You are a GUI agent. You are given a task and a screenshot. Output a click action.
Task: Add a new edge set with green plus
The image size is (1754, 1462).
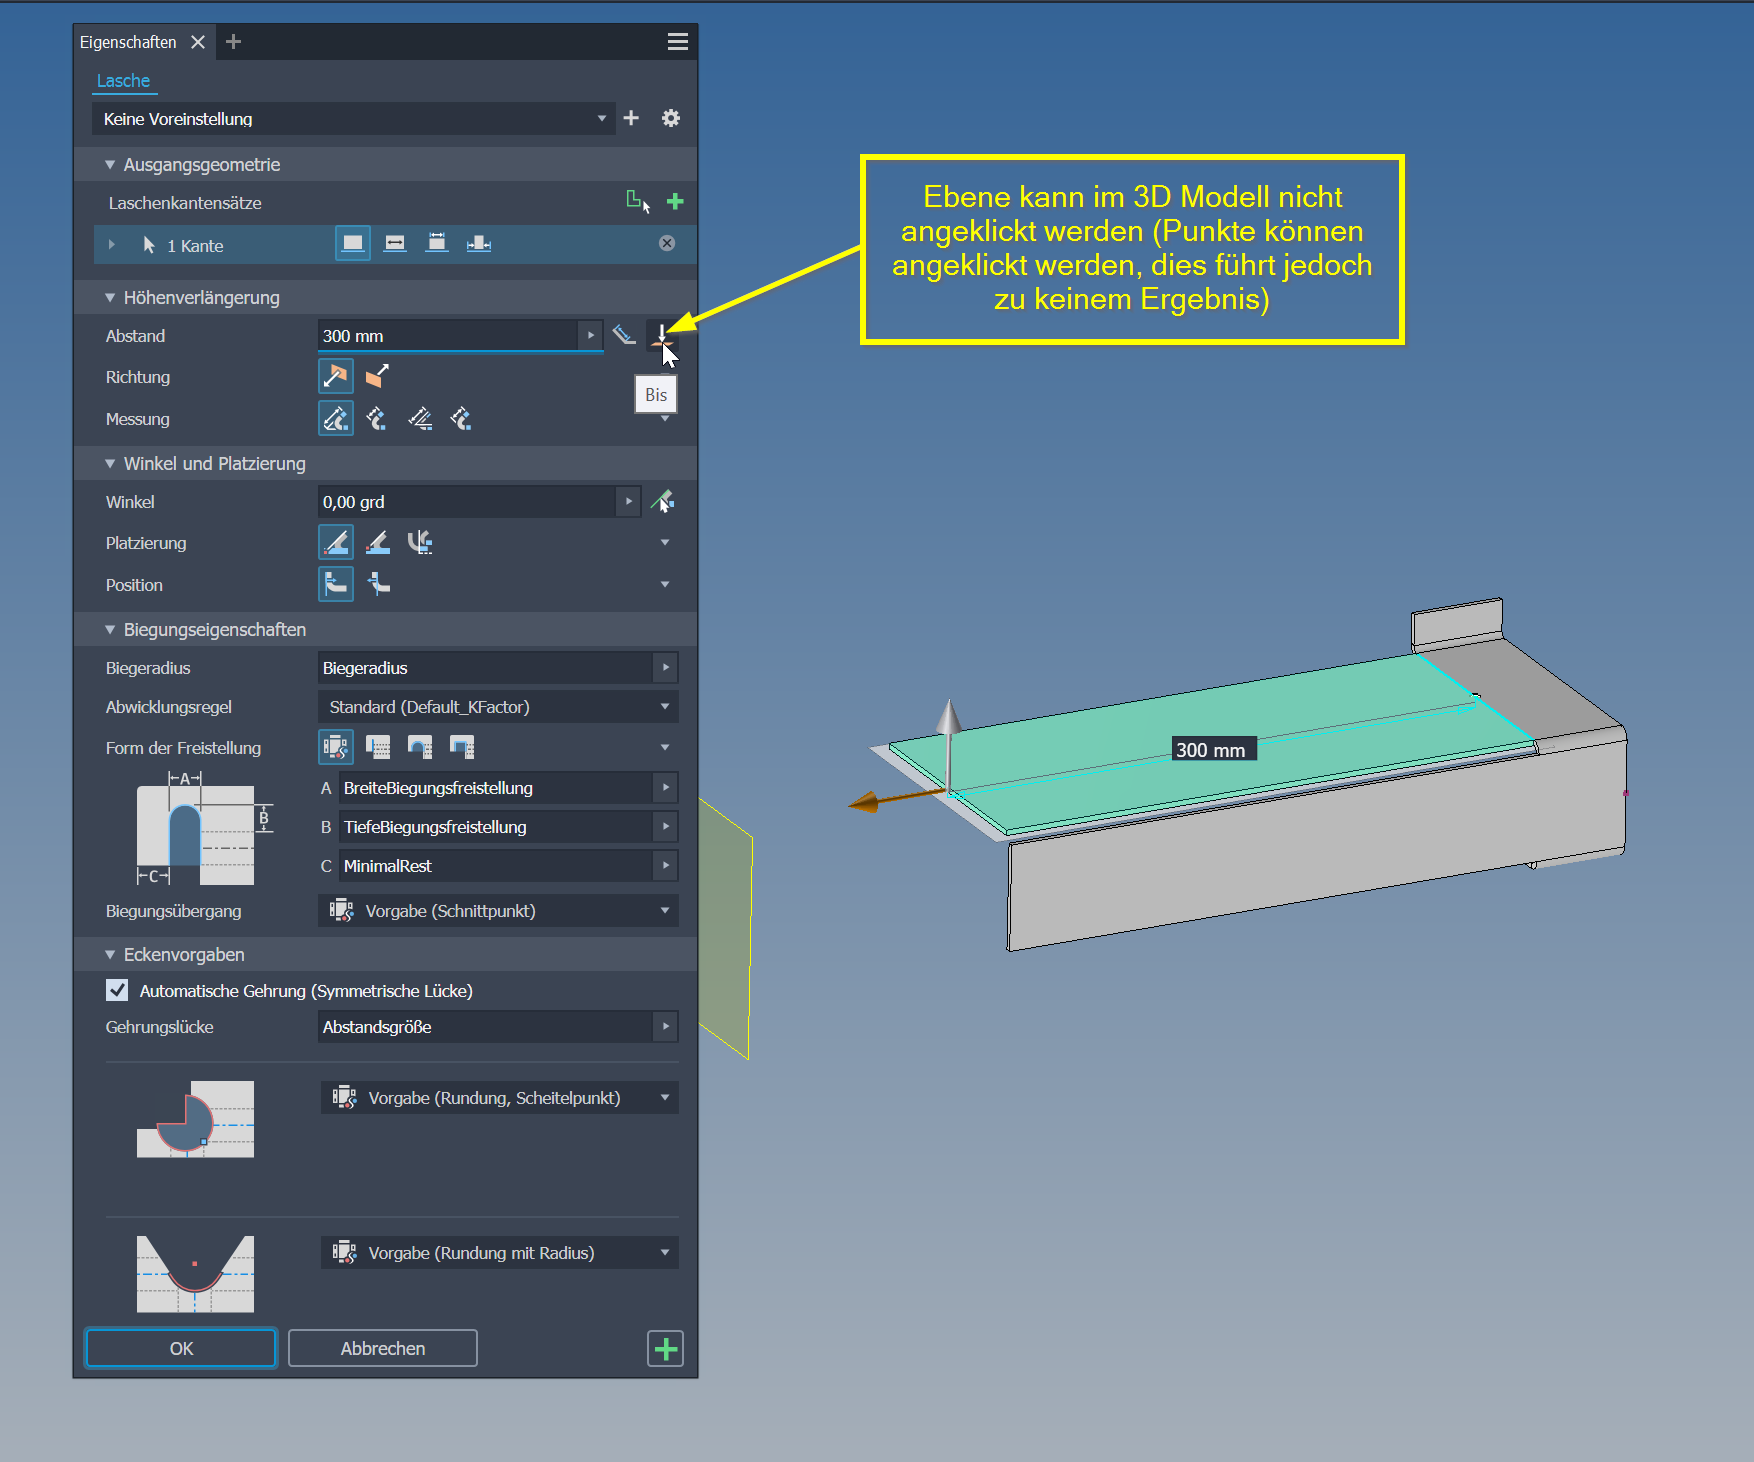675,202
